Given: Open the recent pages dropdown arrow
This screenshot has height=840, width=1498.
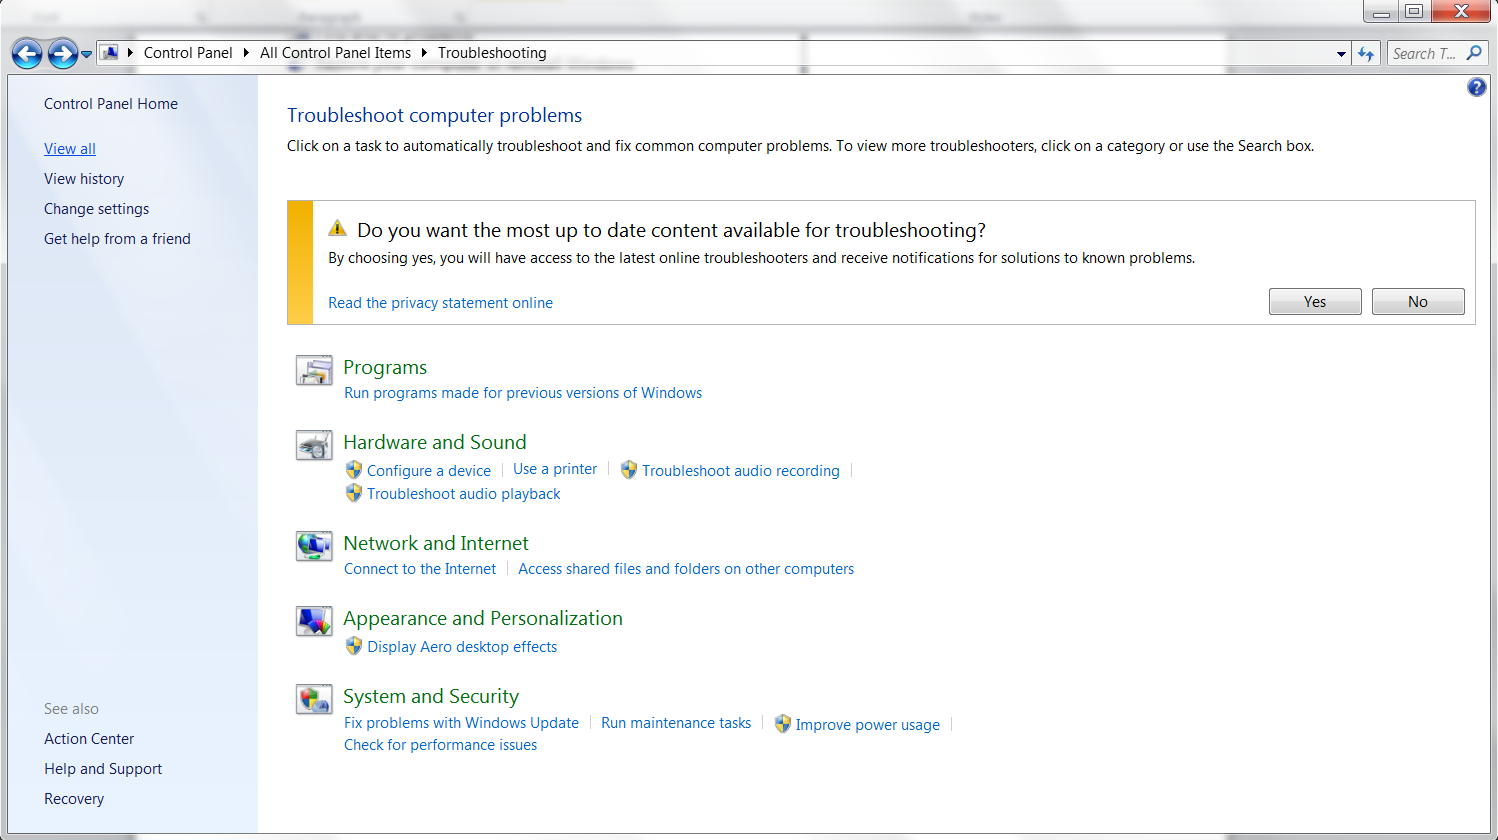Looking at the screenshot, I should [x=87, y=54].
